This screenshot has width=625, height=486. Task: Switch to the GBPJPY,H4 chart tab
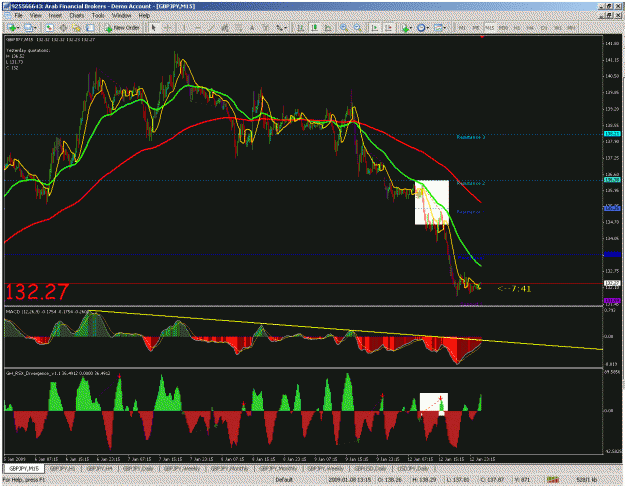point(100,469)
